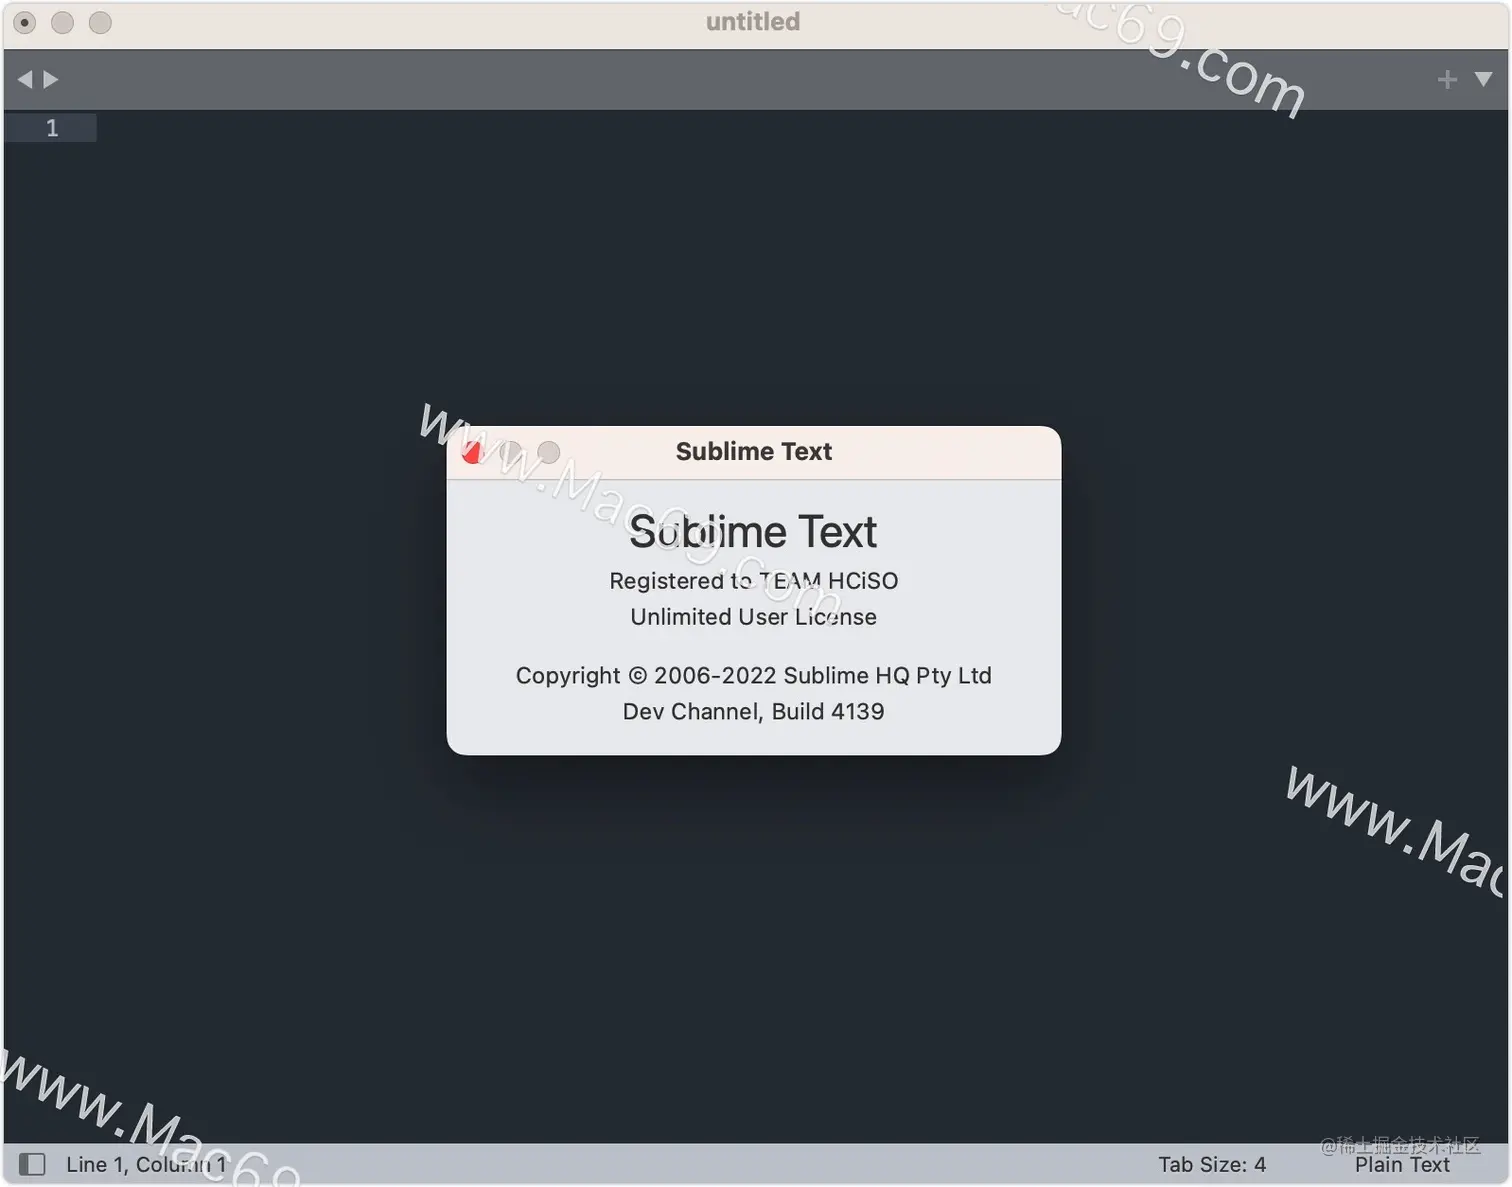
Task: Open tab list dropdown triangle
Action: pos(1484,79)
